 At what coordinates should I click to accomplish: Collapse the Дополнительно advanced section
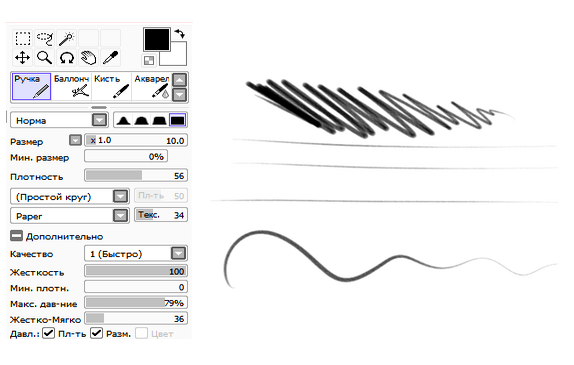pyautogui.click(x=16, y=236)
